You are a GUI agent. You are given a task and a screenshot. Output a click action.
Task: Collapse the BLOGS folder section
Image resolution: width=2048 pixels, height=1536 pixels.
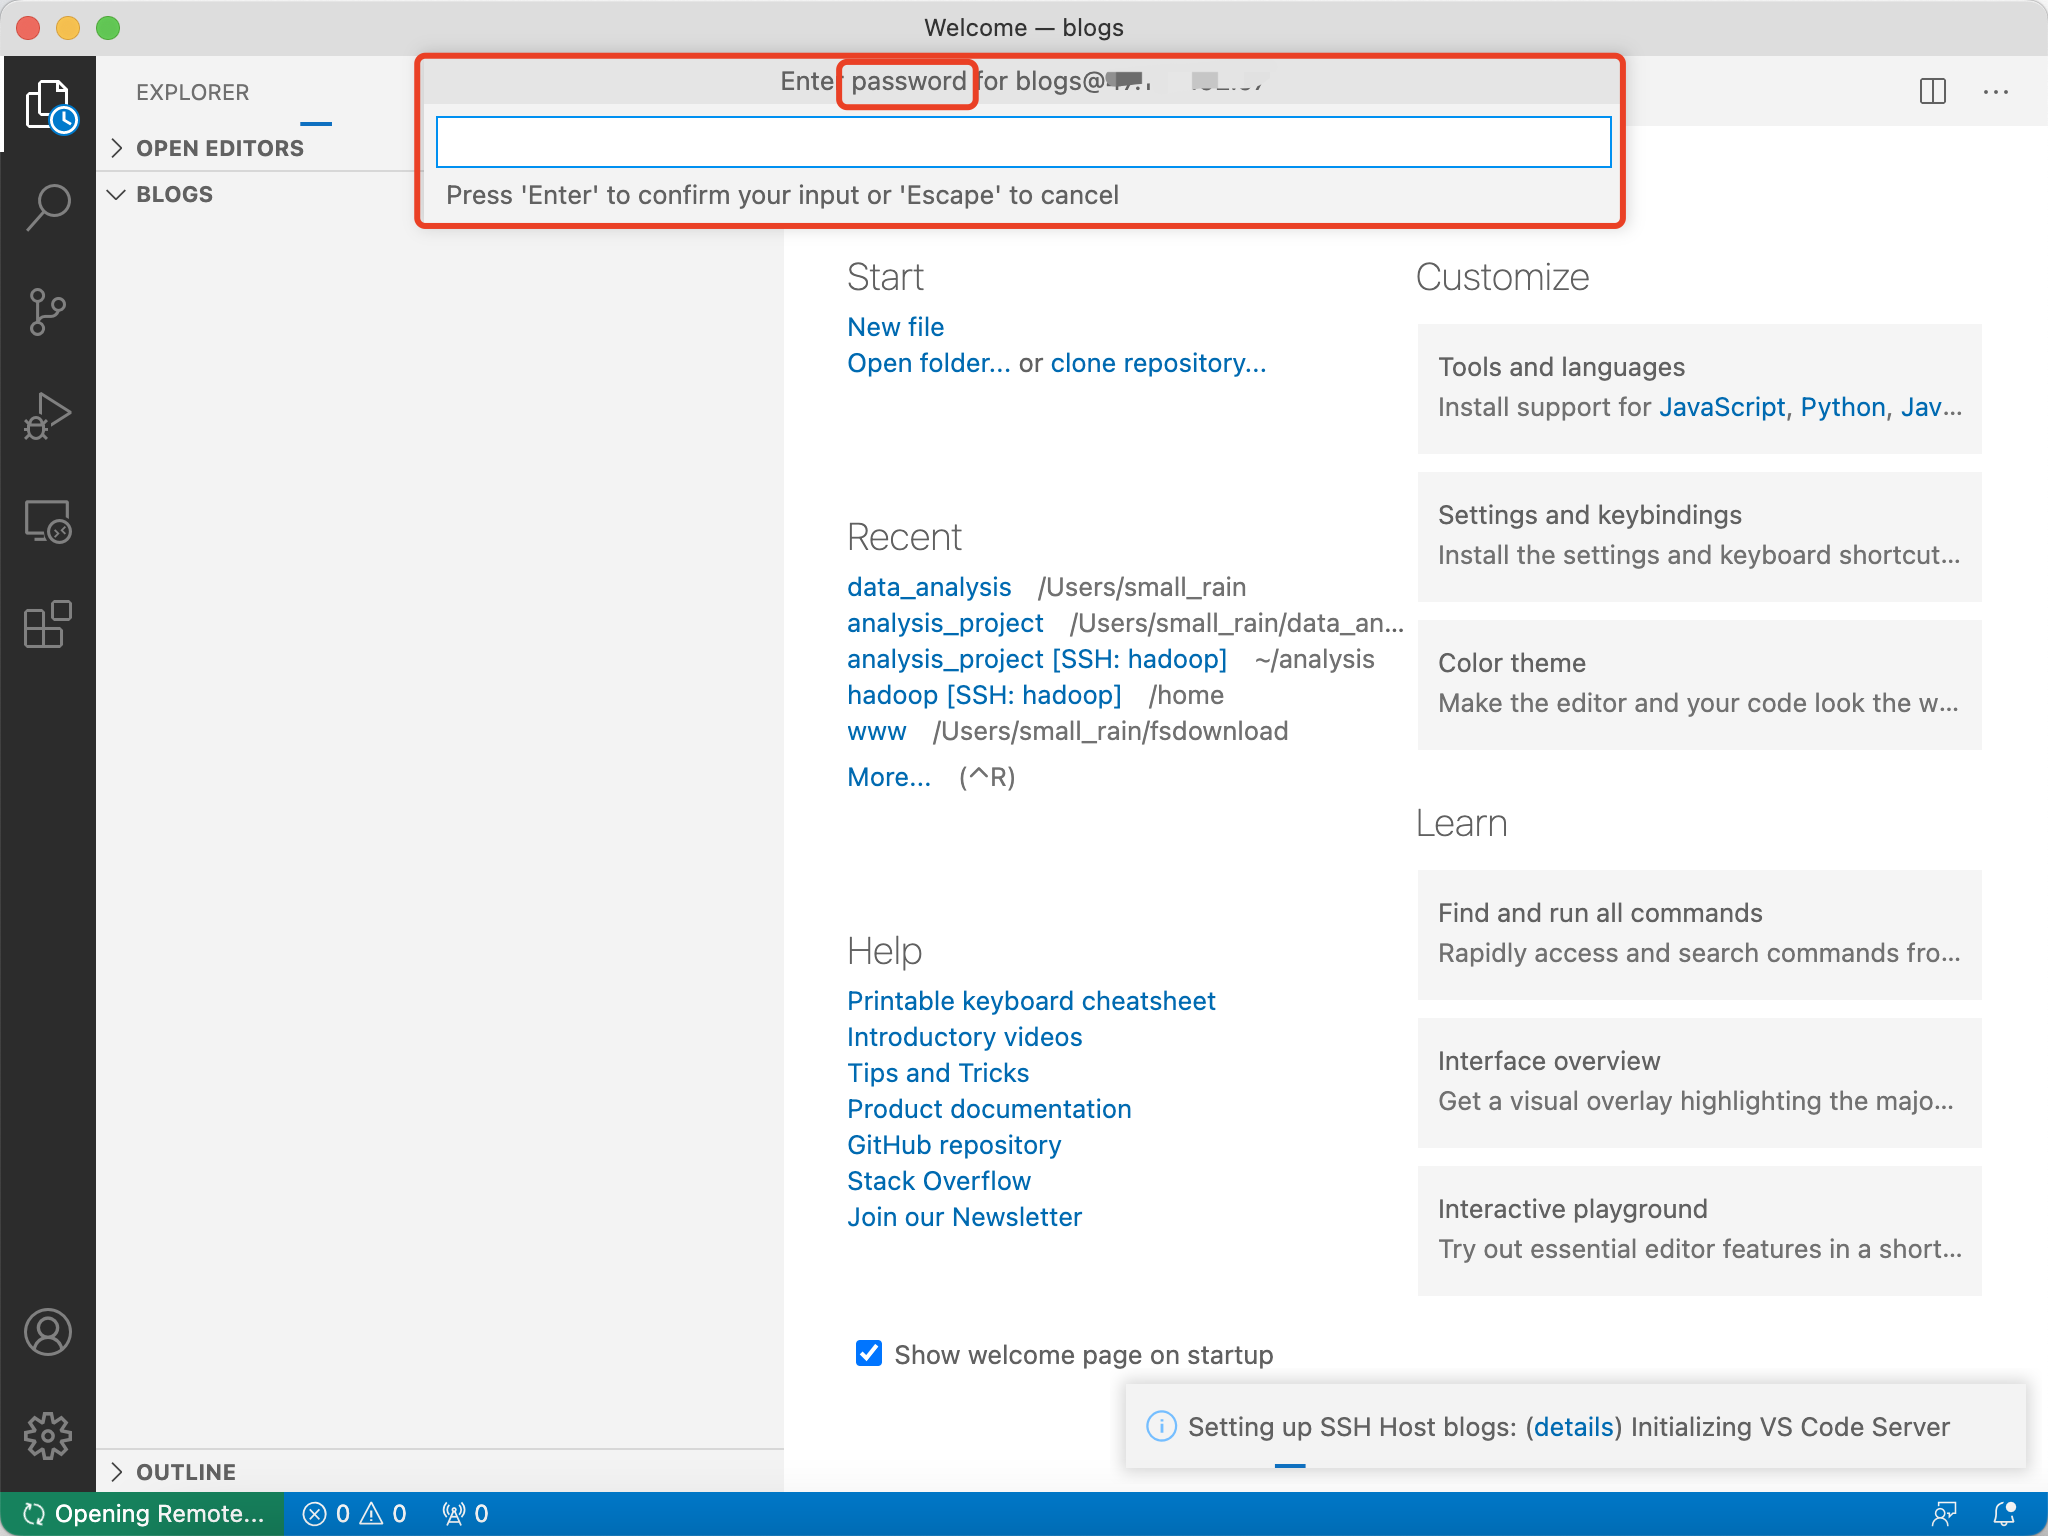click(174, 194)
